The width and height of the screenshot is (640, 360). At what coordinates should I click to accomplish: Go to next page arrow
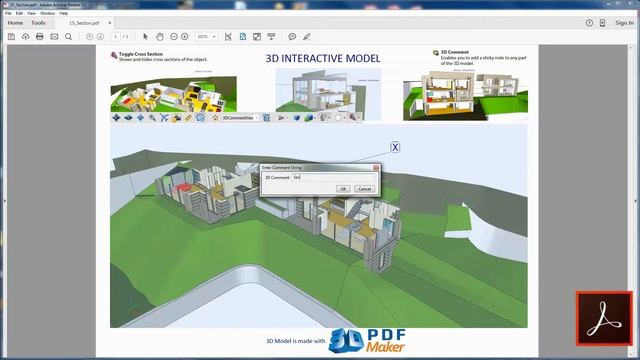coord(100,36)
